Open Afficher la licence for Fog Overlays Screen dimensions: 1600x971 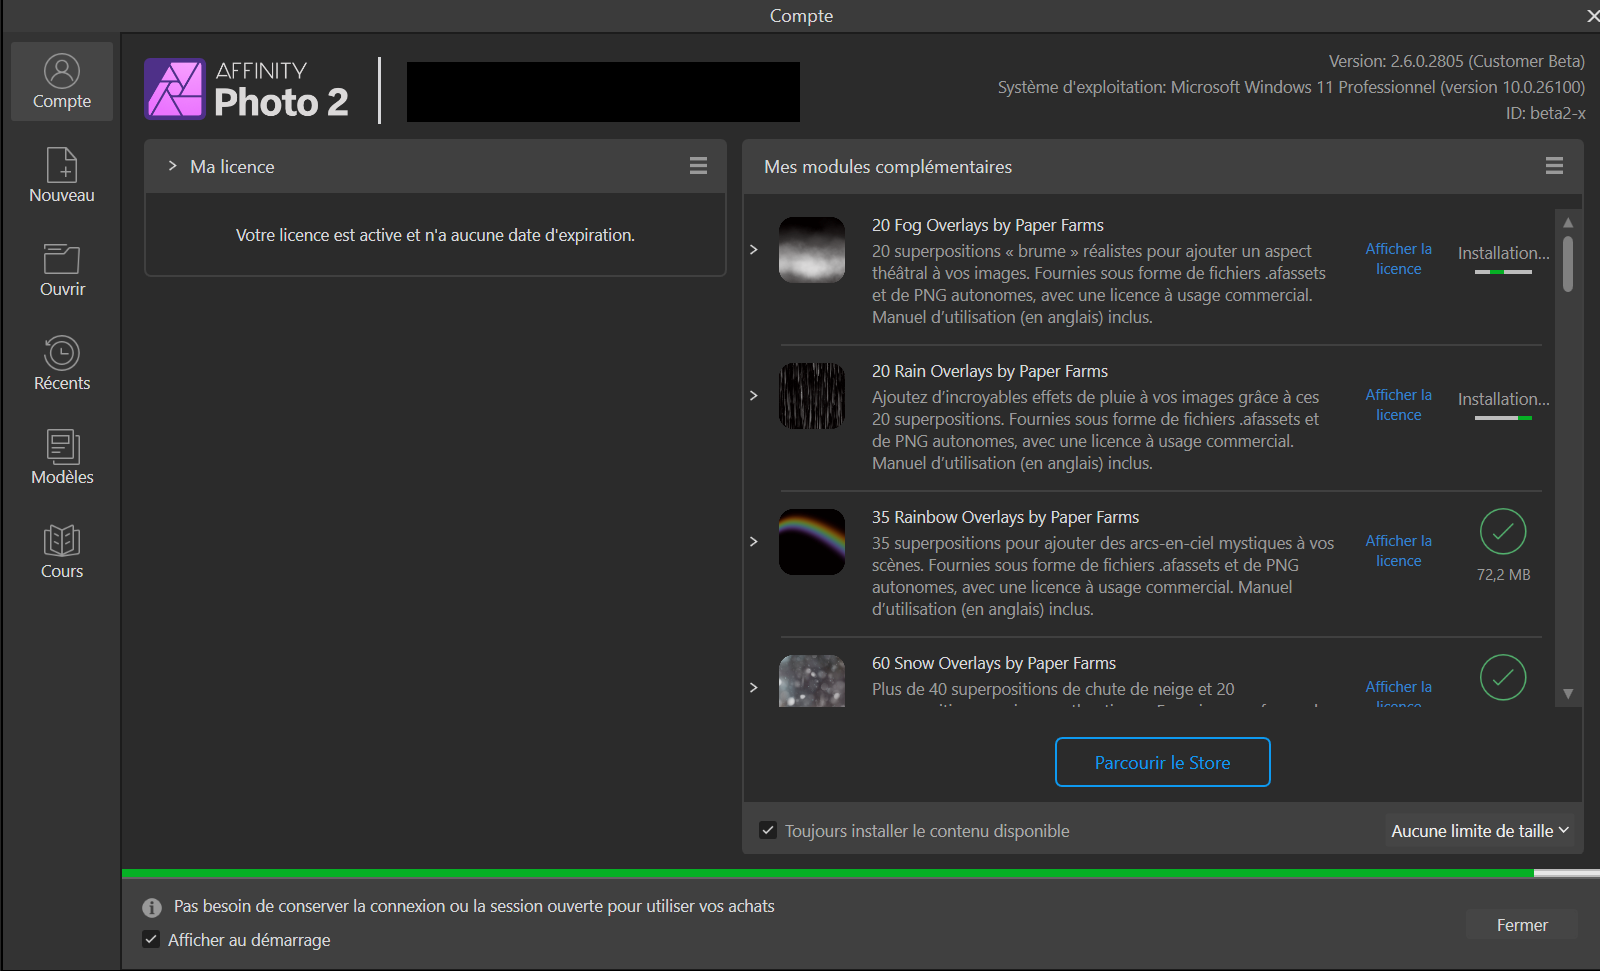1398,258
